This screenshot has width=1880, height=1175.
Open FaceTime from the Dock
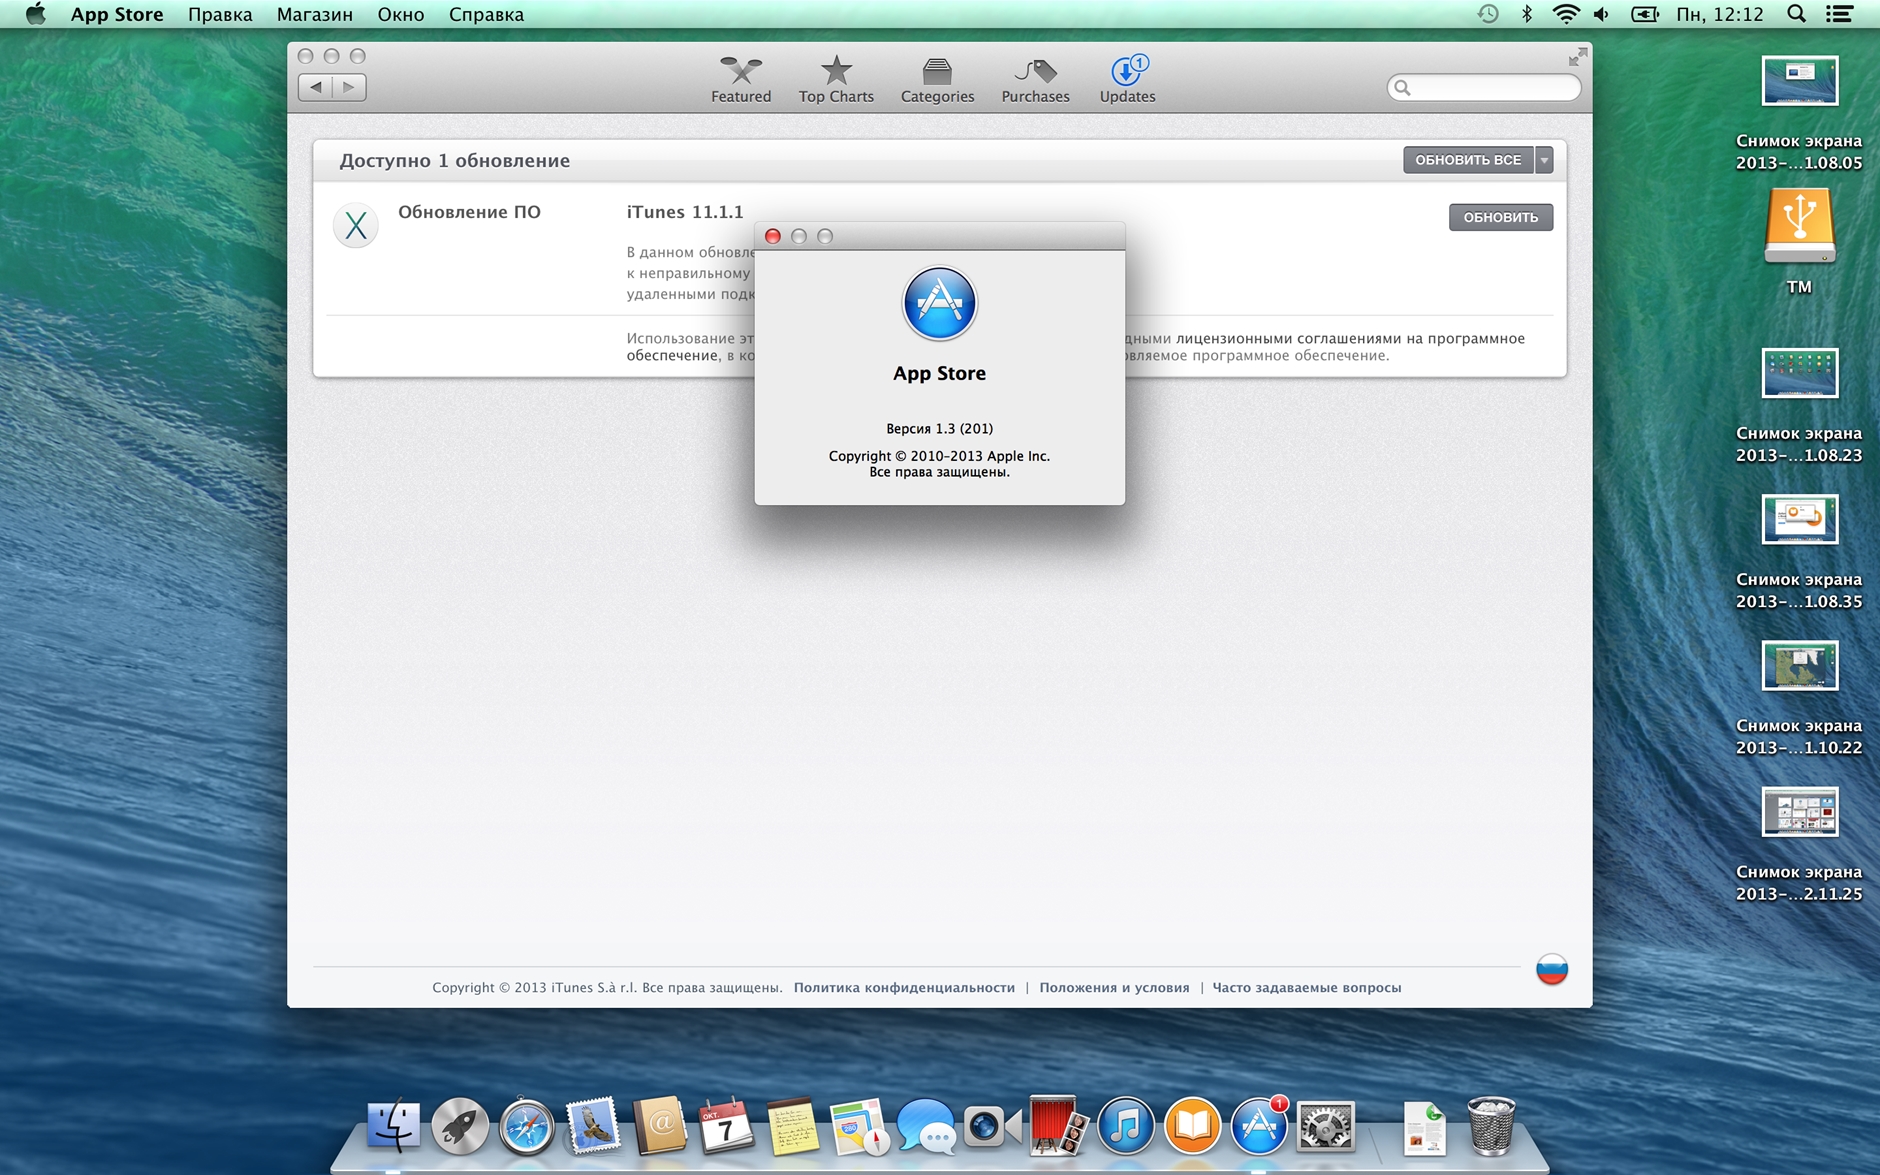click(x=992, y=1127)
